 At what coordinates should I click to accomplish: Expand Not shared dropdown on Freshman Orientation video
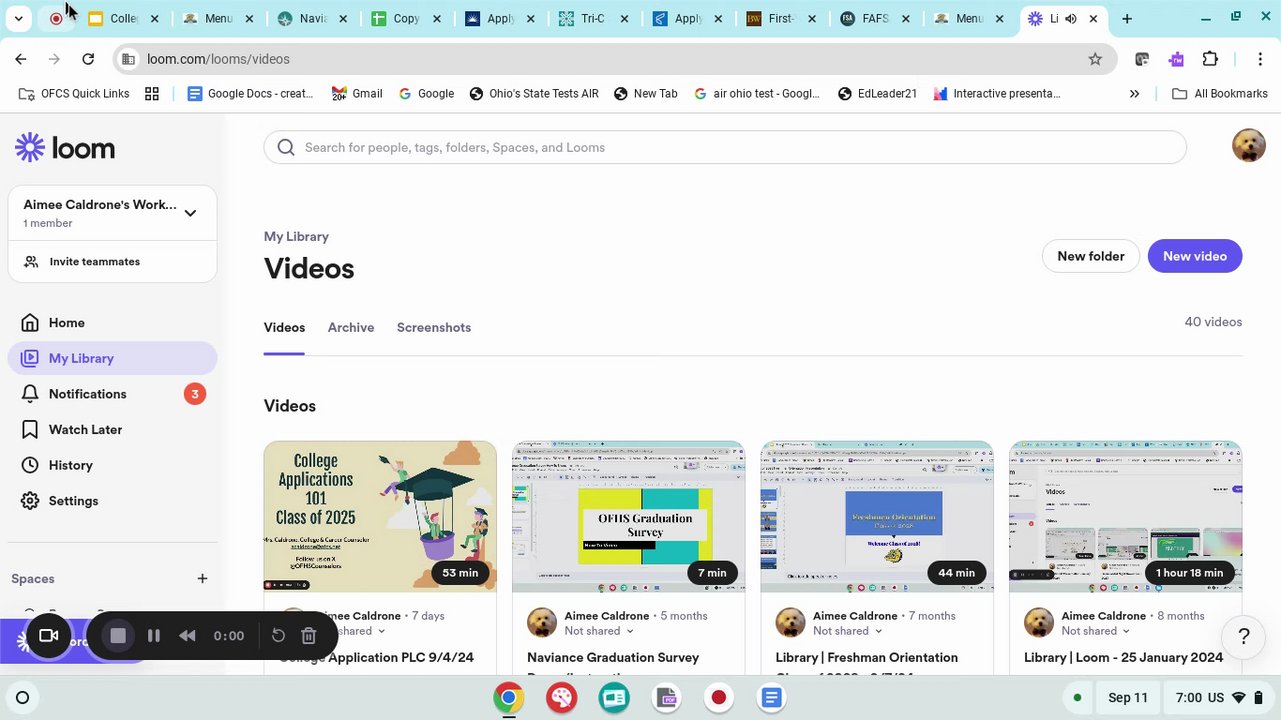point(848,631)
